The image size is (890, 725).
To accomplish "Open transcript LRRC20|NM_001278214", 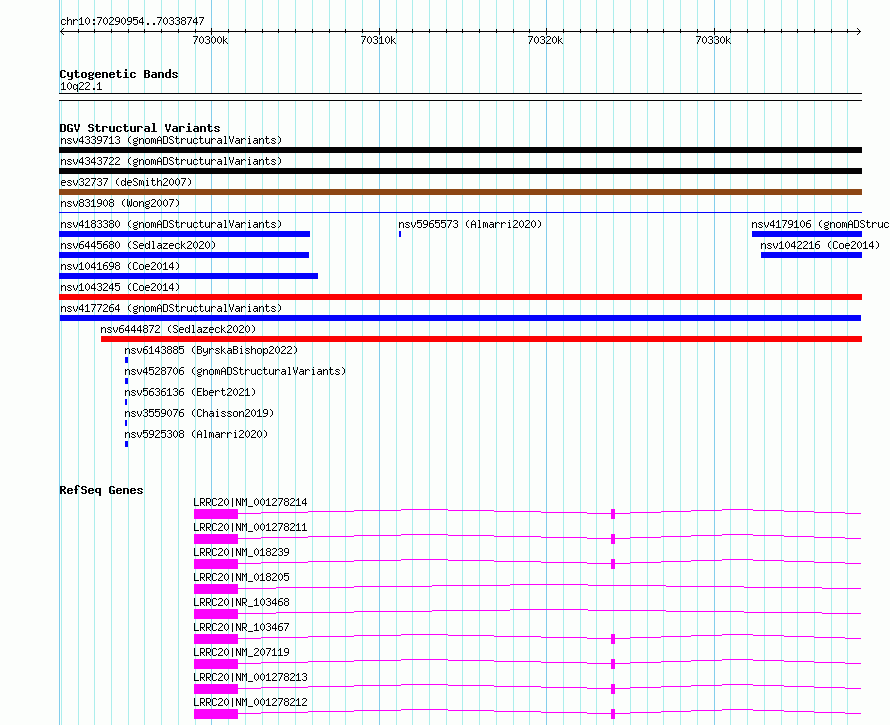I will pyautogui.click(x=250, y=502).
